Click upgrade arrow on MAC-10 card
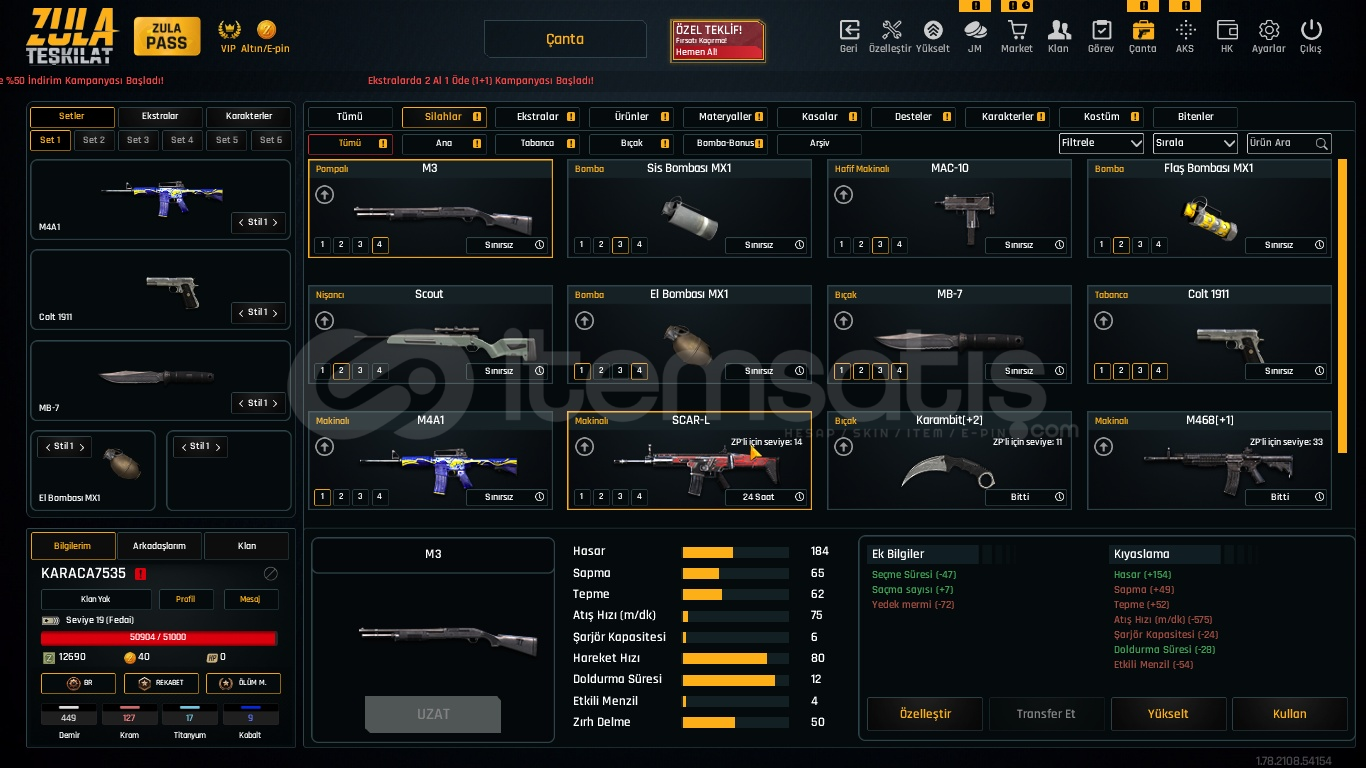This screenshot has width=1366, height=768. click(x=844, y=195)
